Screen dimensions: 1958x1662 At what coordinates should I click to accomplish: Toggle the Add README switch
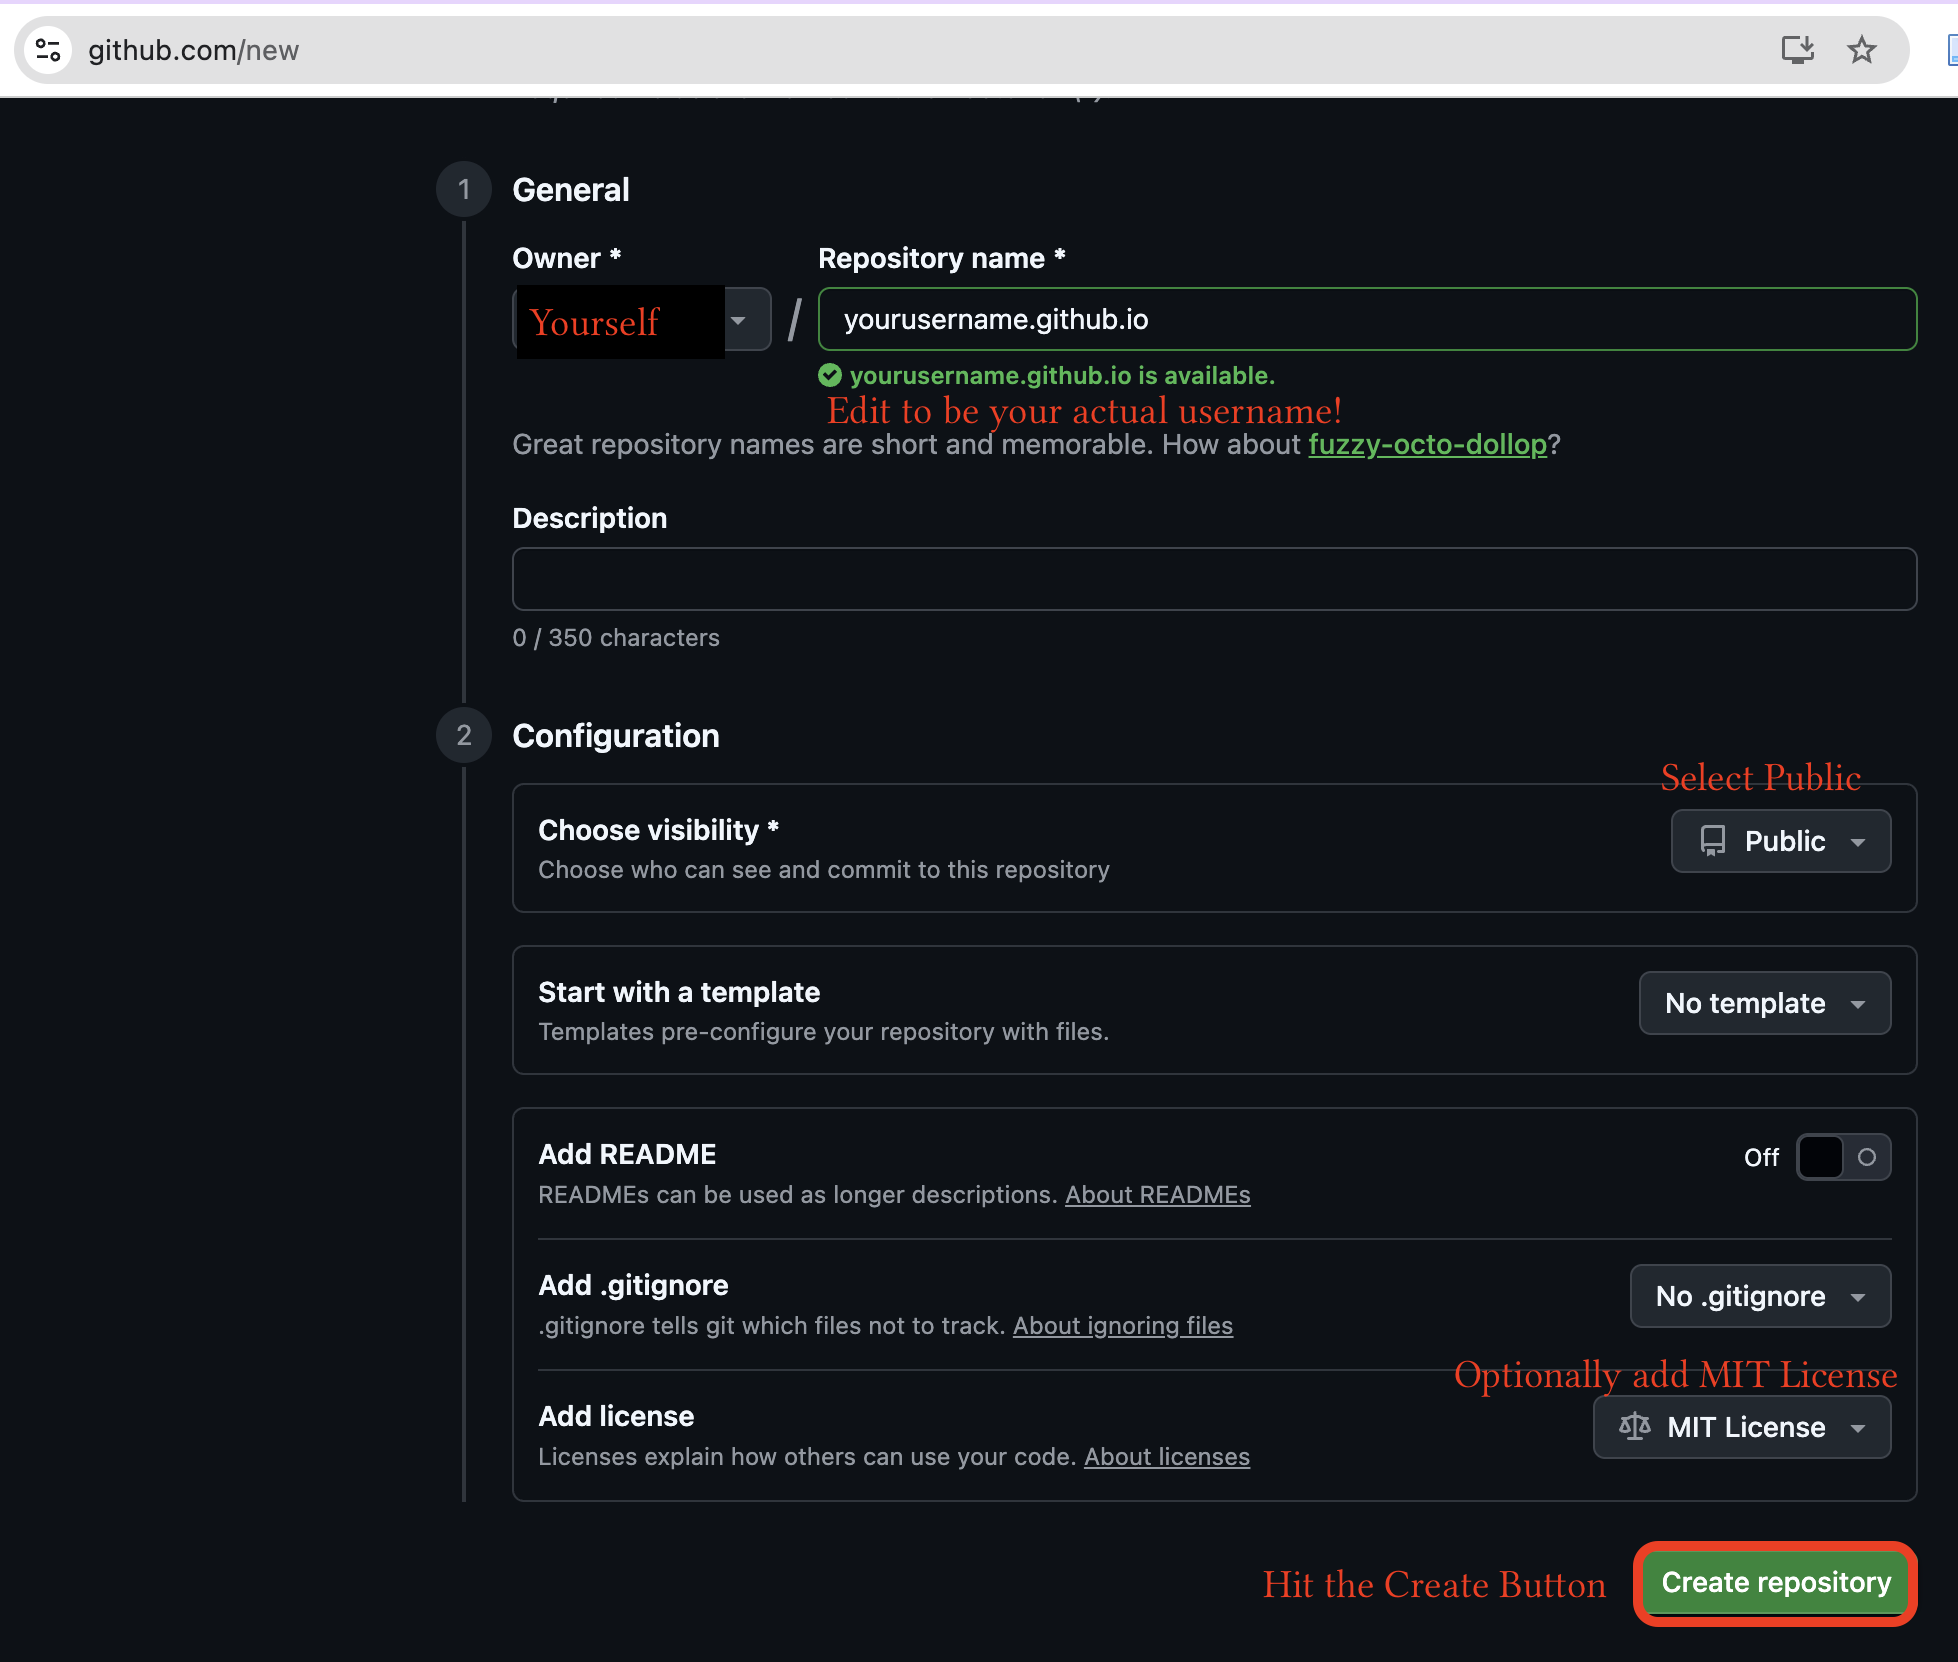(1843, 1157)
